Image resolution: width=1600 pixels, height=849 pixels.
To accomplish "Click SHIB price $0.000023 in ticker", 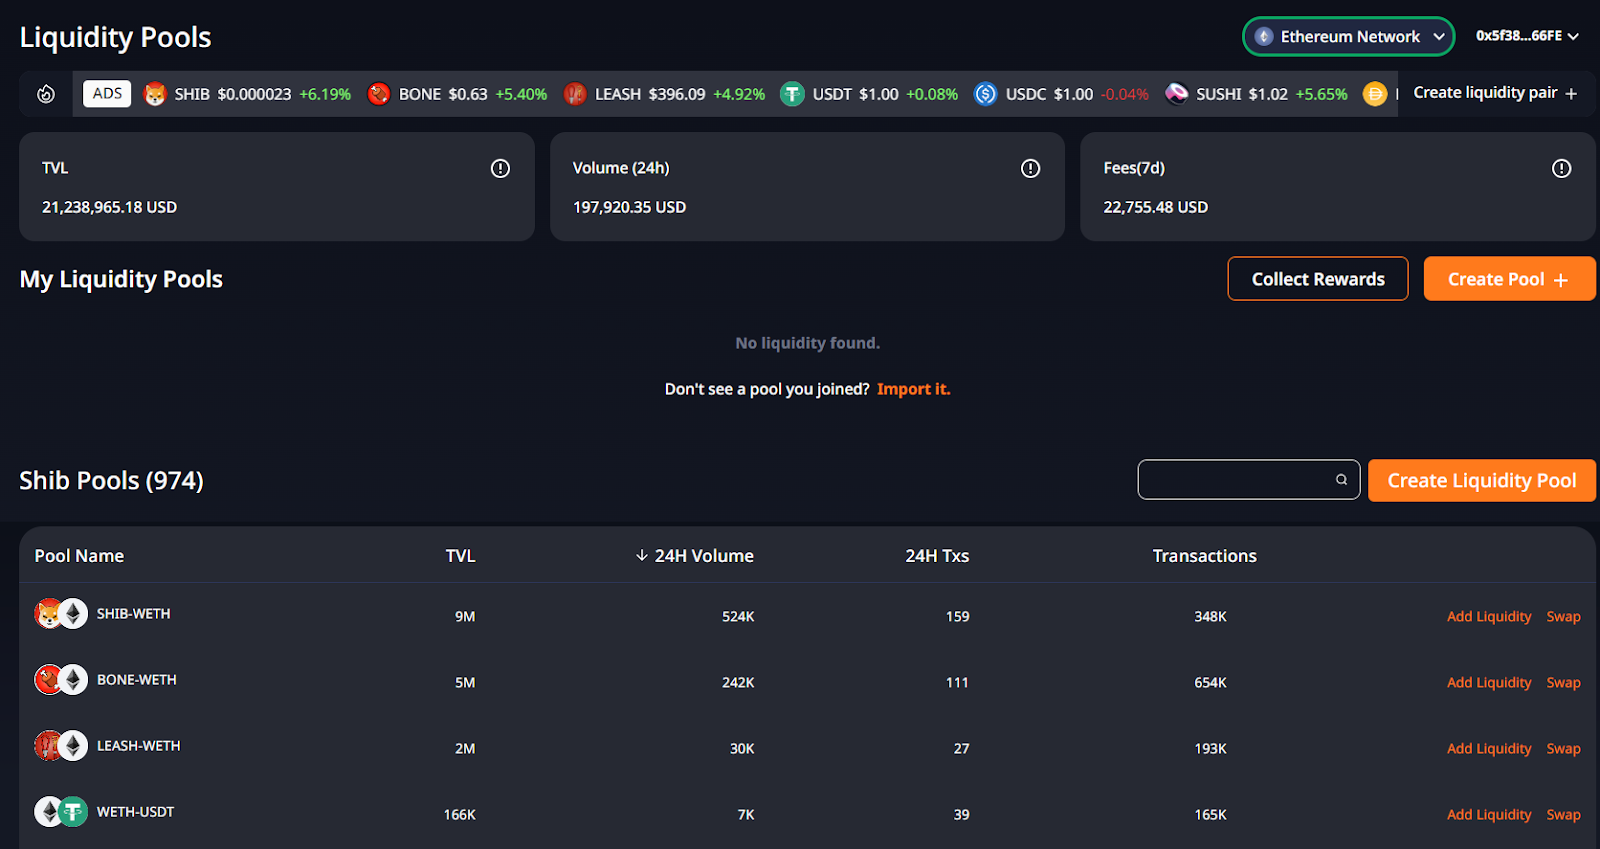I will point(254,94).
